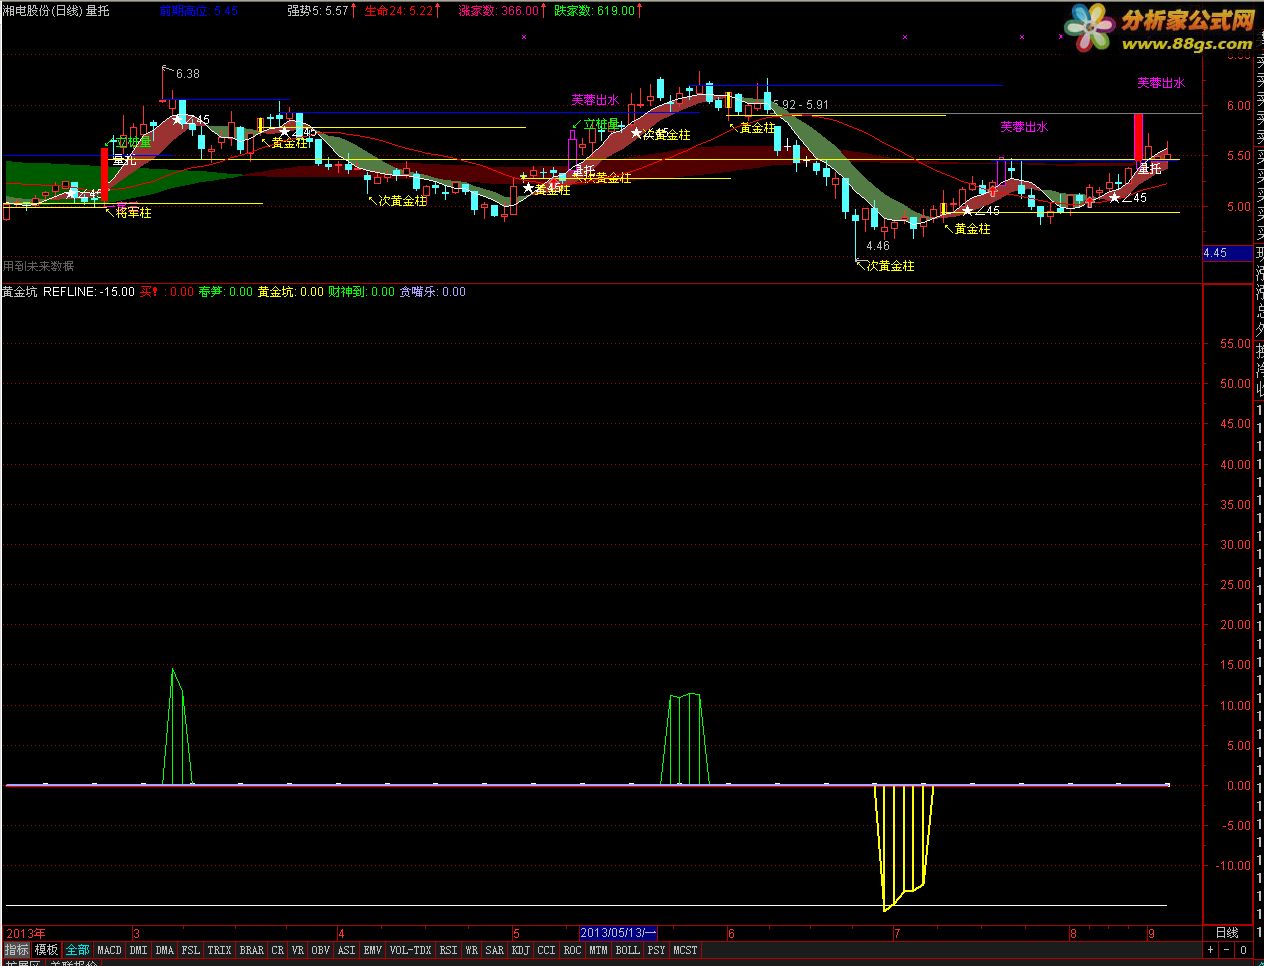Open the 分析家公式网 site logo
Screen dimensions: 1264x966
pyautogui.click(x=1160, y=27)
